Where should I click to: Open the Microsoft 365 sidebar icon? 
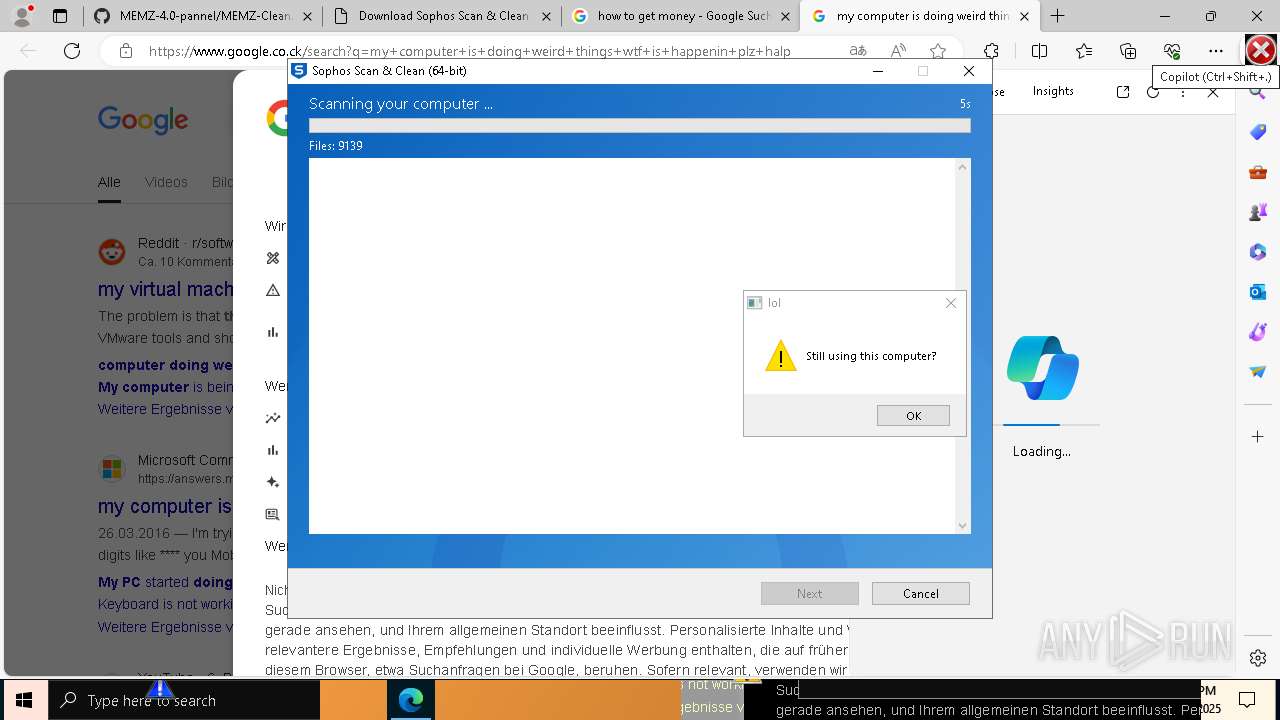(x=1258, y=252)
